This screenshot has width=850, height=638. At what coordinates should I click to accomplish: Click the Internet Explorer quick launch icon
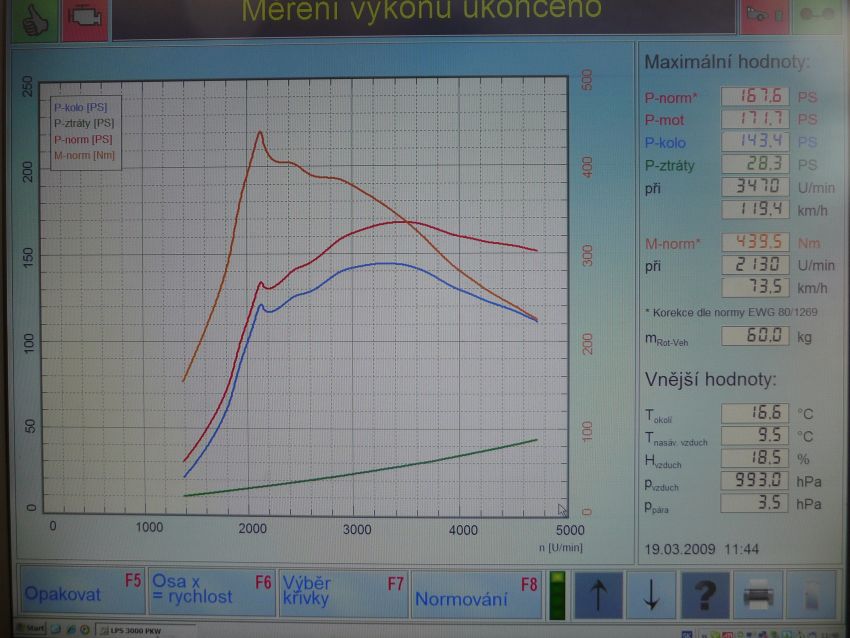70,629
